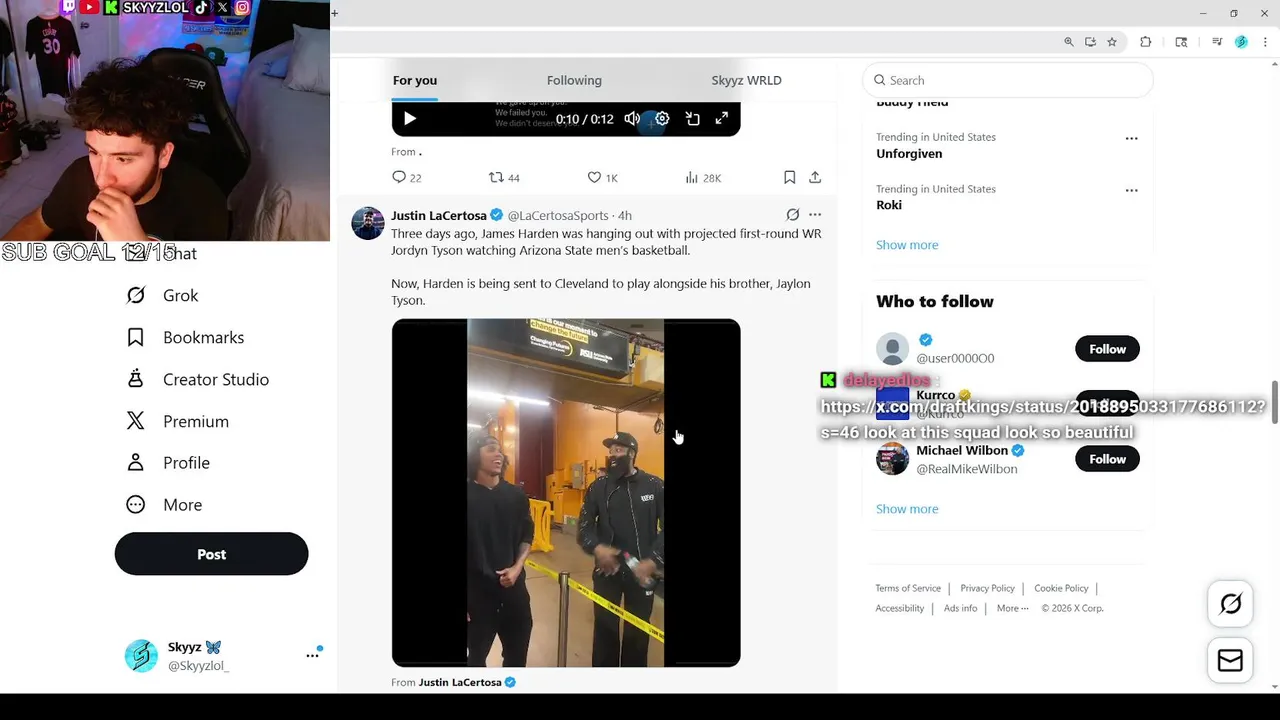The width and height of the screenshot is (1280, 720).
Task: Show more trending topics
Action: 907,245
